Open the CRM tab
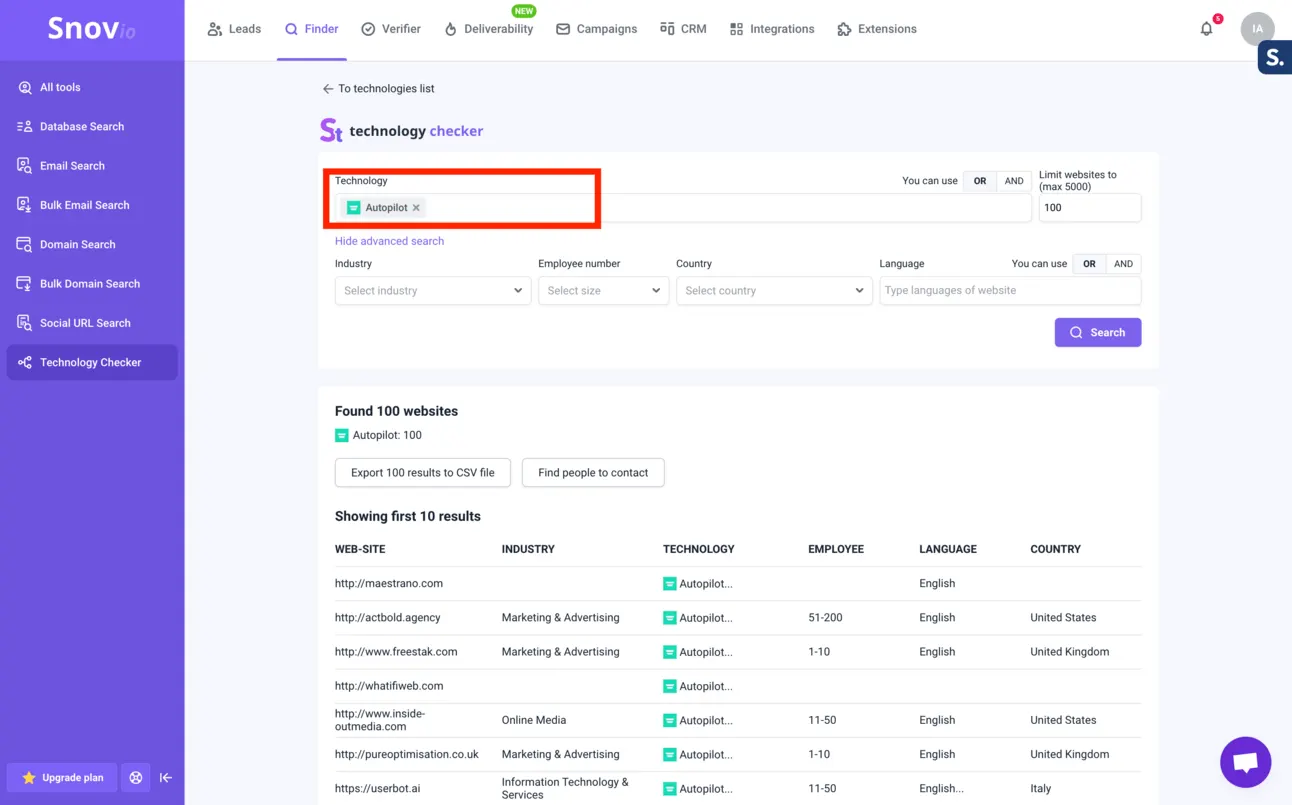The height and width of the screenshot is (805, 1292). (684, 29)
